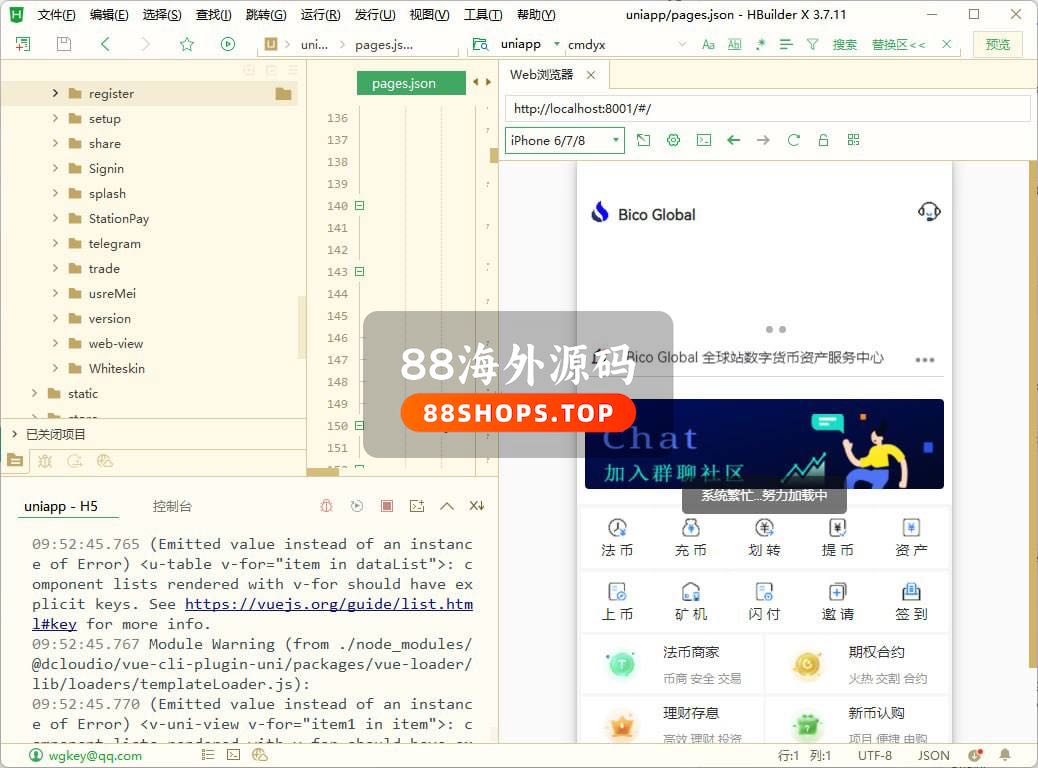Screen dimensions: 1038x768
Task: Open the browser settings gear icon
Action: (x=674, y=140)
